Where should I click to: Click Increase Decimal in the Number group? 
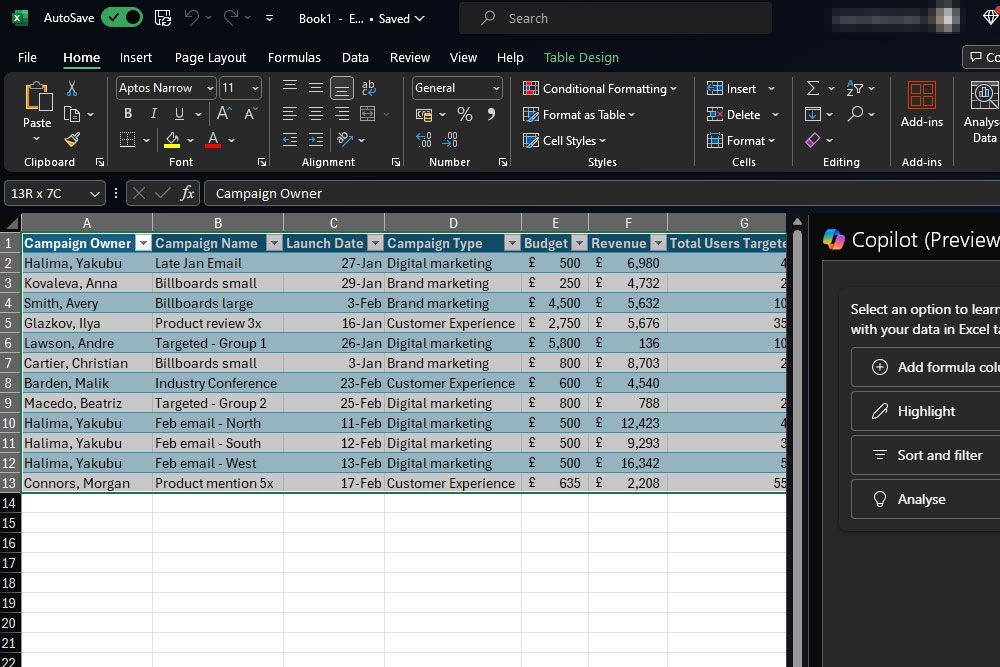click(x=423, y=140)
